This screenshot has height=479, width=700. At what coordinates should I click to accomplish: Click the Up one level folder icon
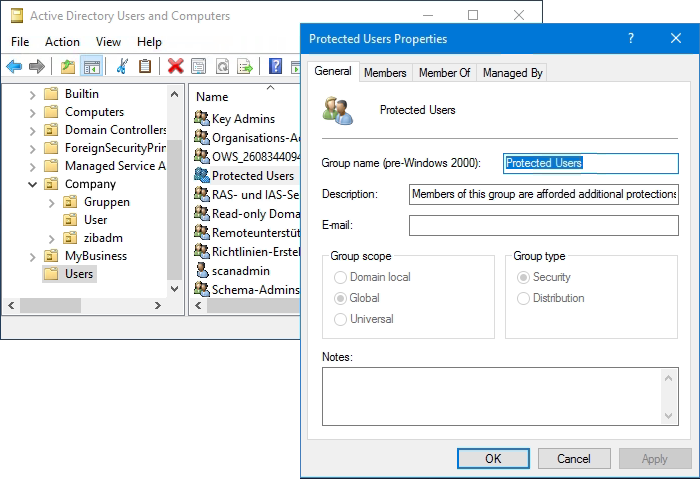click(68, 67)
